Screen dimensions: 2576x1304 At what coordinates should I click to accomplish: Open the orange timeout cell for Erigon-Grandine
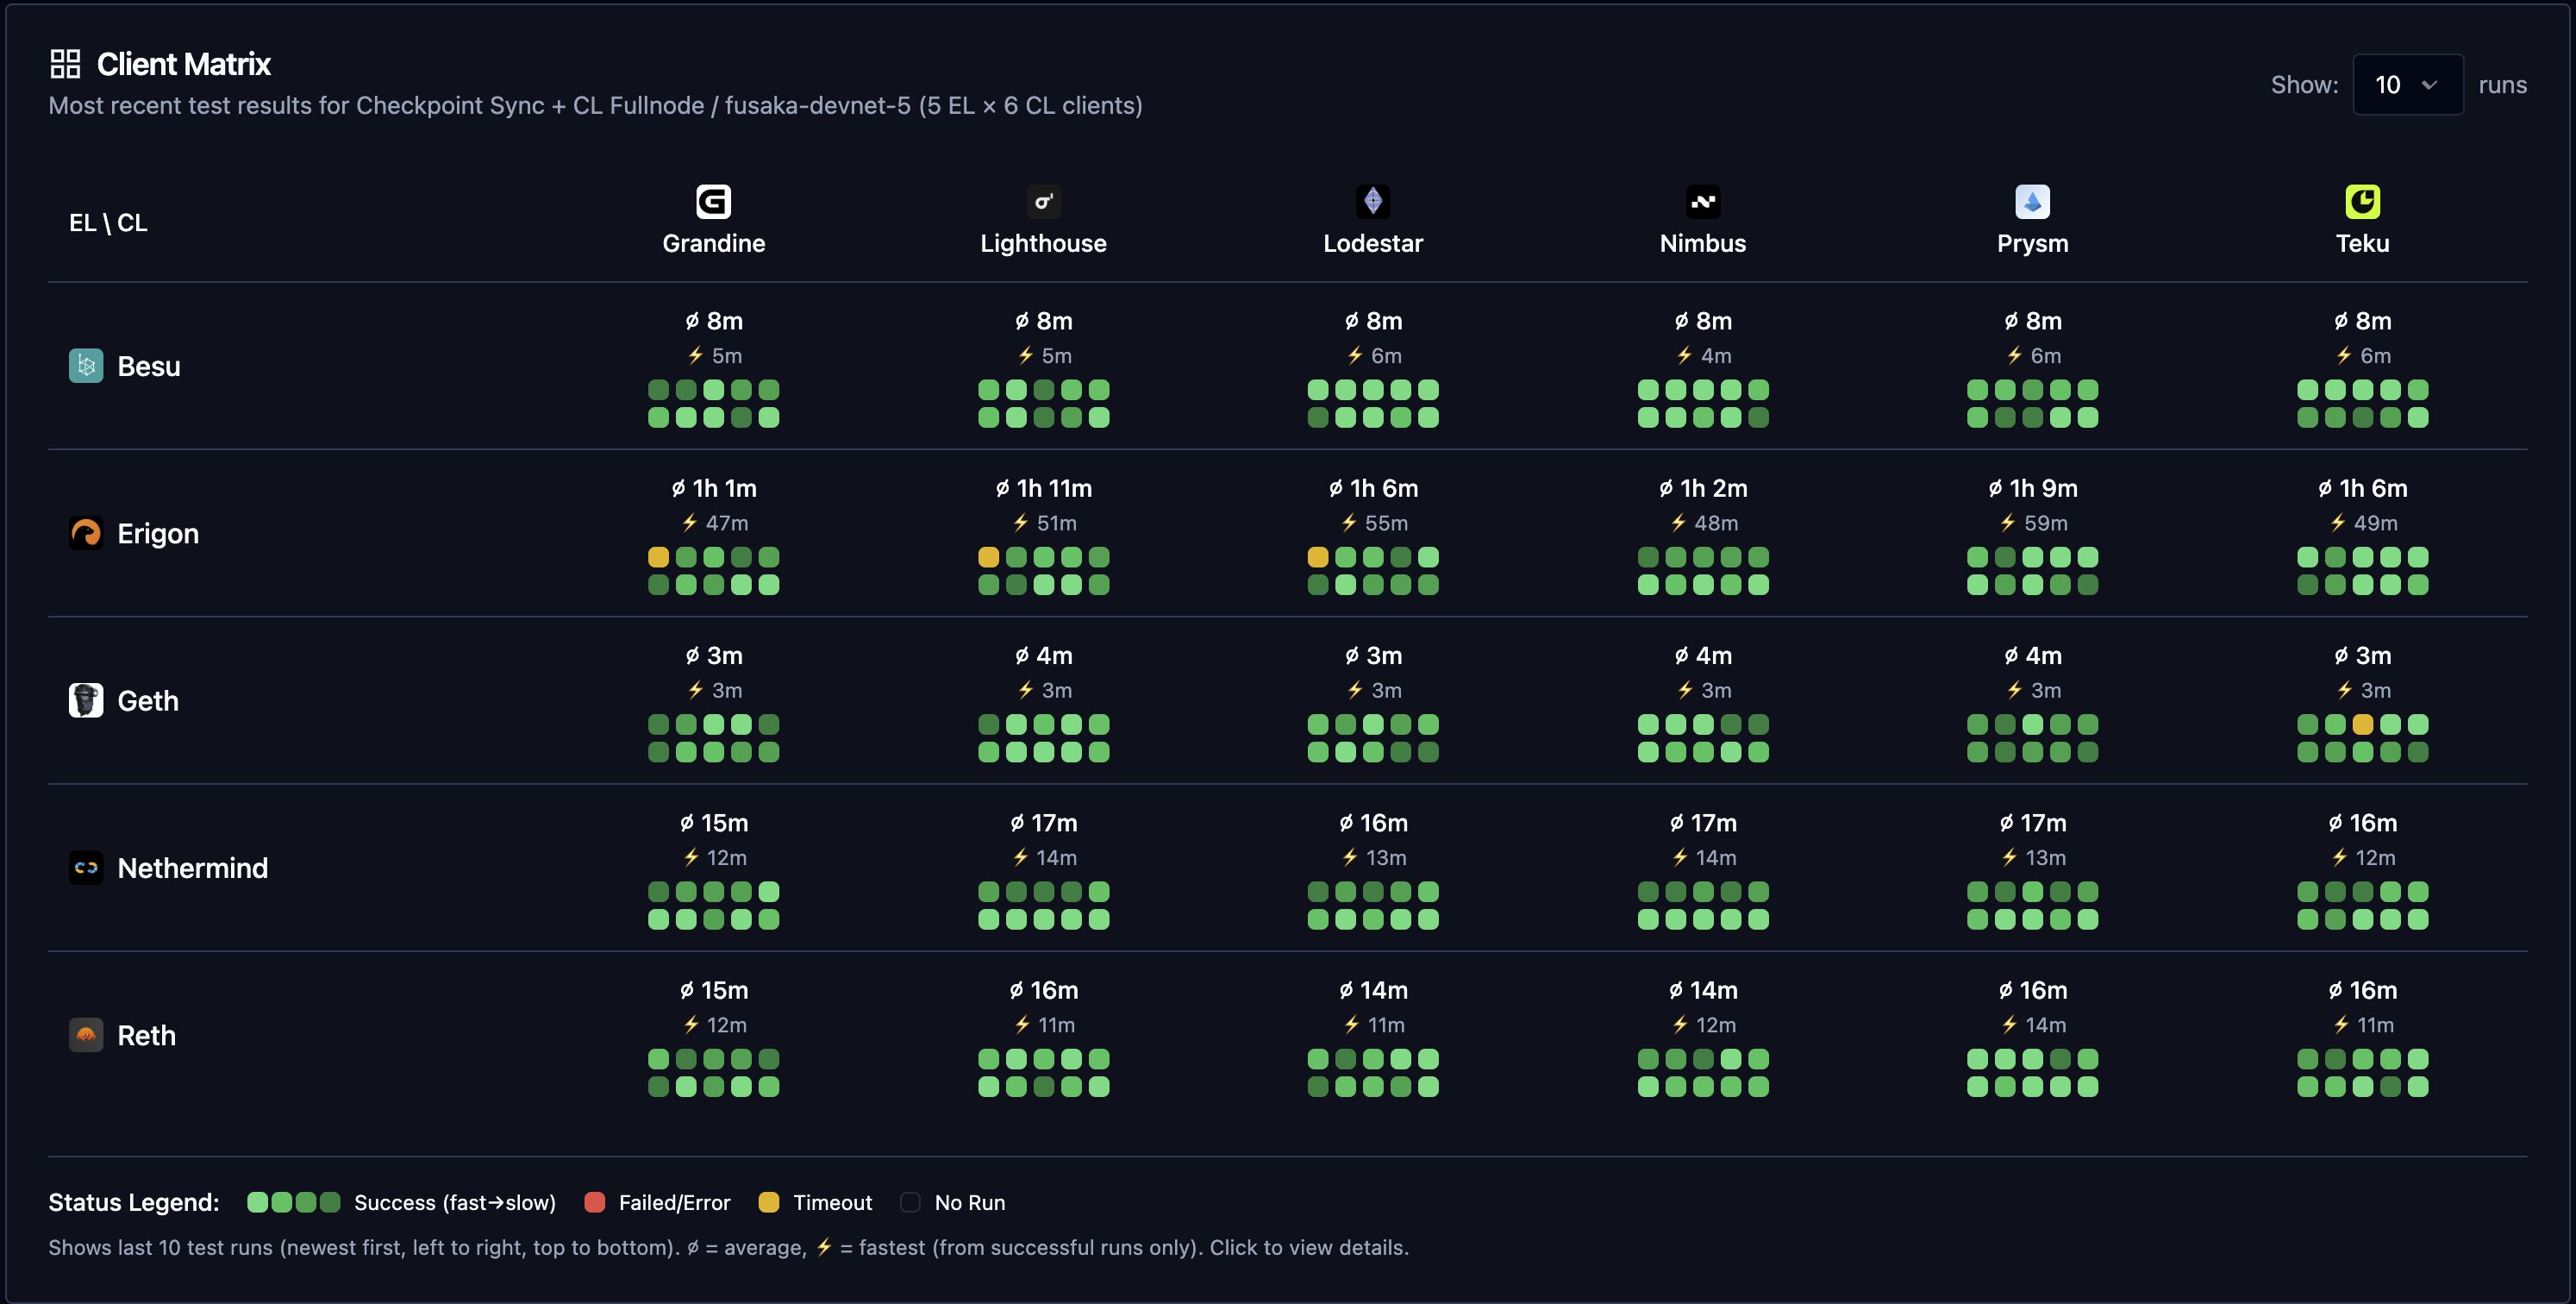(x=658, y=557)
